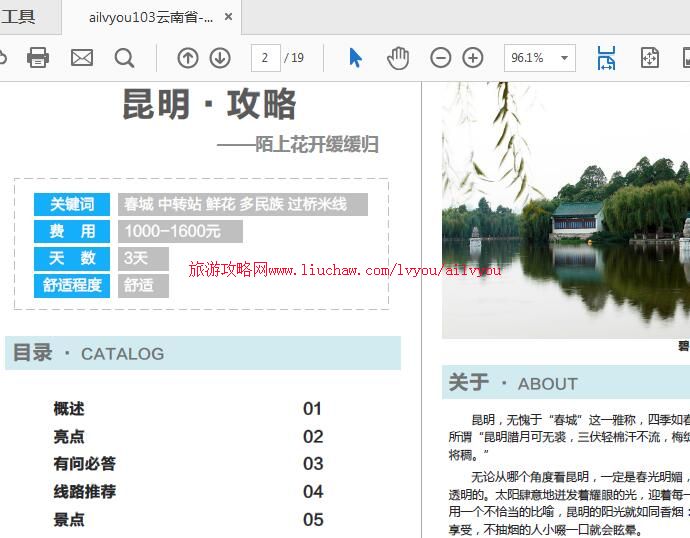Viewport: 690px width, 538px height.
Task: Click the liuchaw.com watermark link
Action: click(345, 270)
